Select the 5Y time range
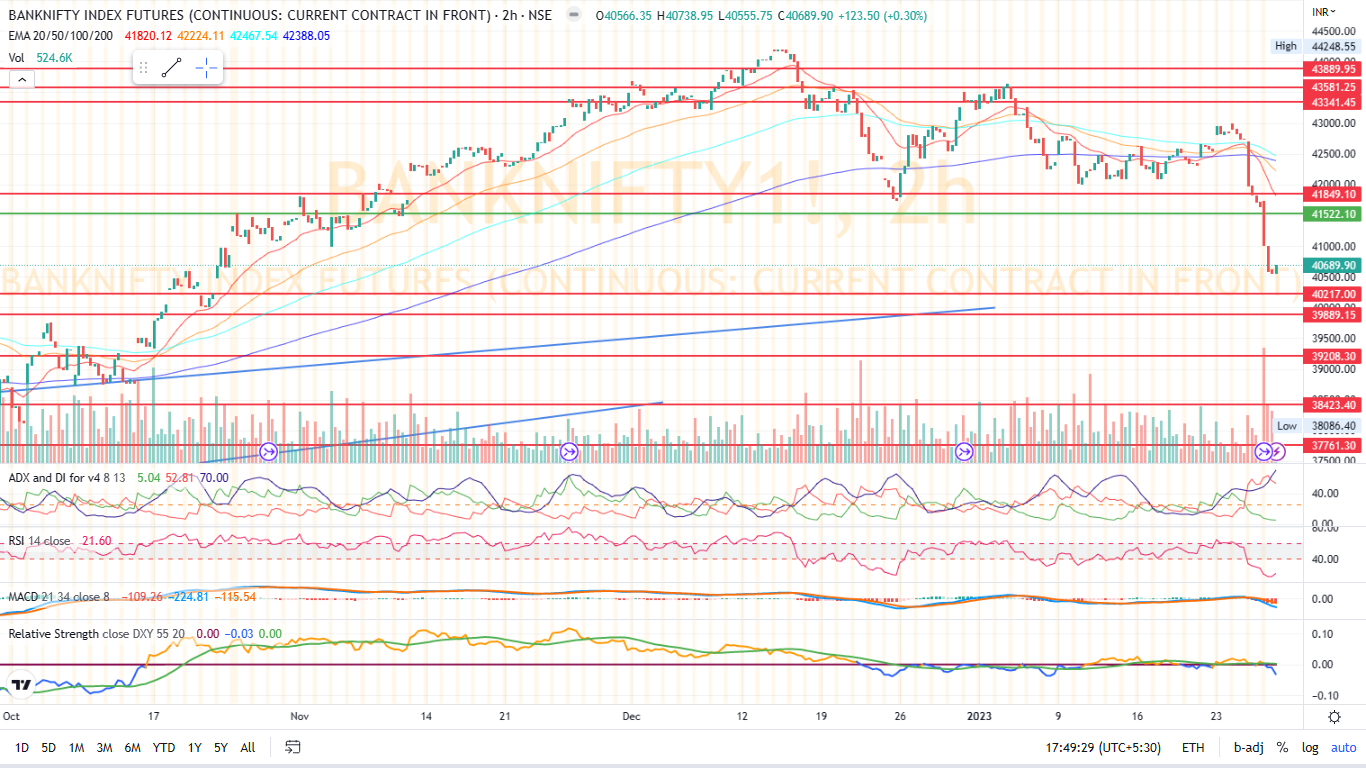This screenshot has height=768, width=1366. [x=221, y=747]
